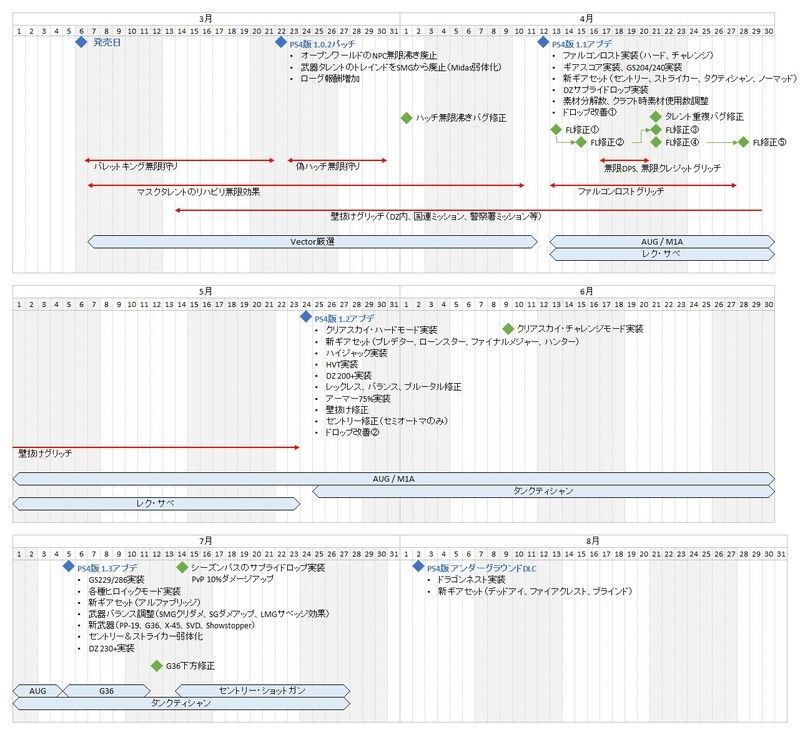Click the blue diamond beside 発売日
The width and height of the screenshot is (800, 735).
81,43
